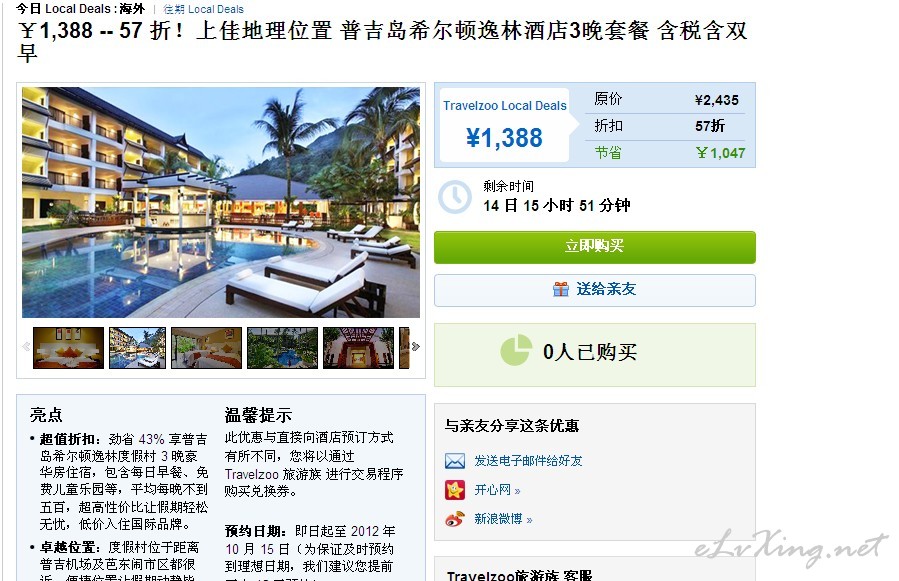Click the green pie chart icon
Image resolution: width=899 pixels, height=581 pixels.
[x=516, y=350]
